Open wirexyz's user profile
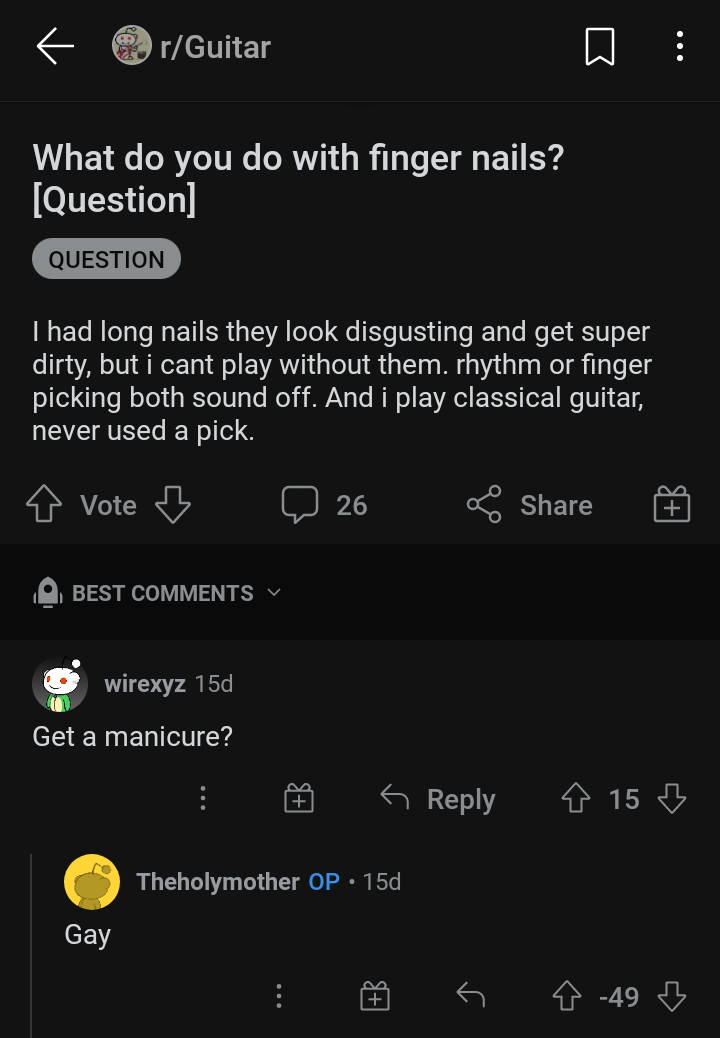720x1038 pixels. click(145, 684)
